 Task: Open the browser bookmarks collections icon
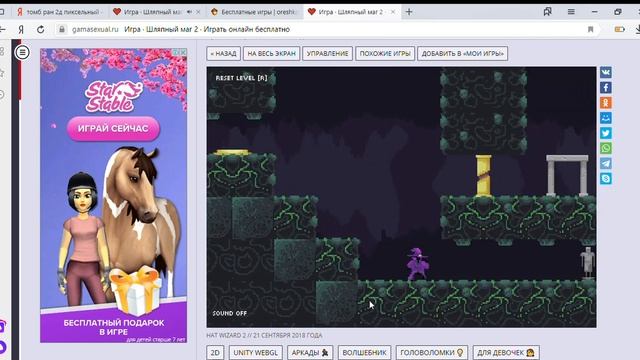(547, 12)
